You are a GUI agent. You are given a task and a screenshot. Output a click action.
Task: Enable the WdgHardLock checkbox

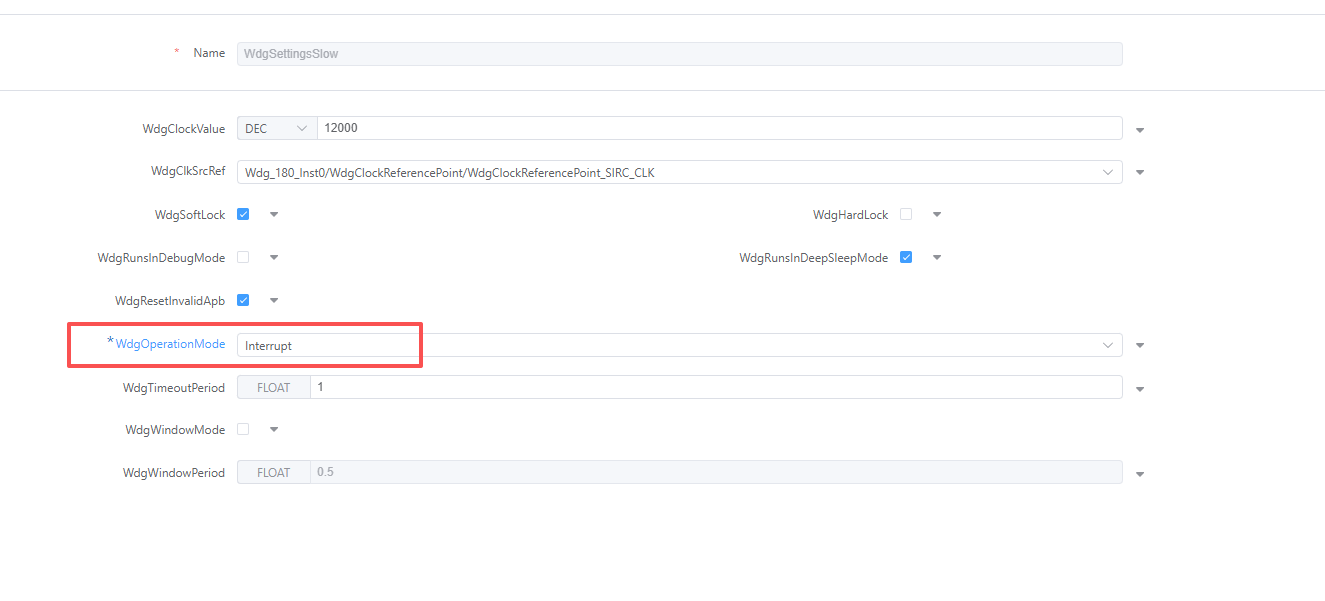tap(906, 214)
